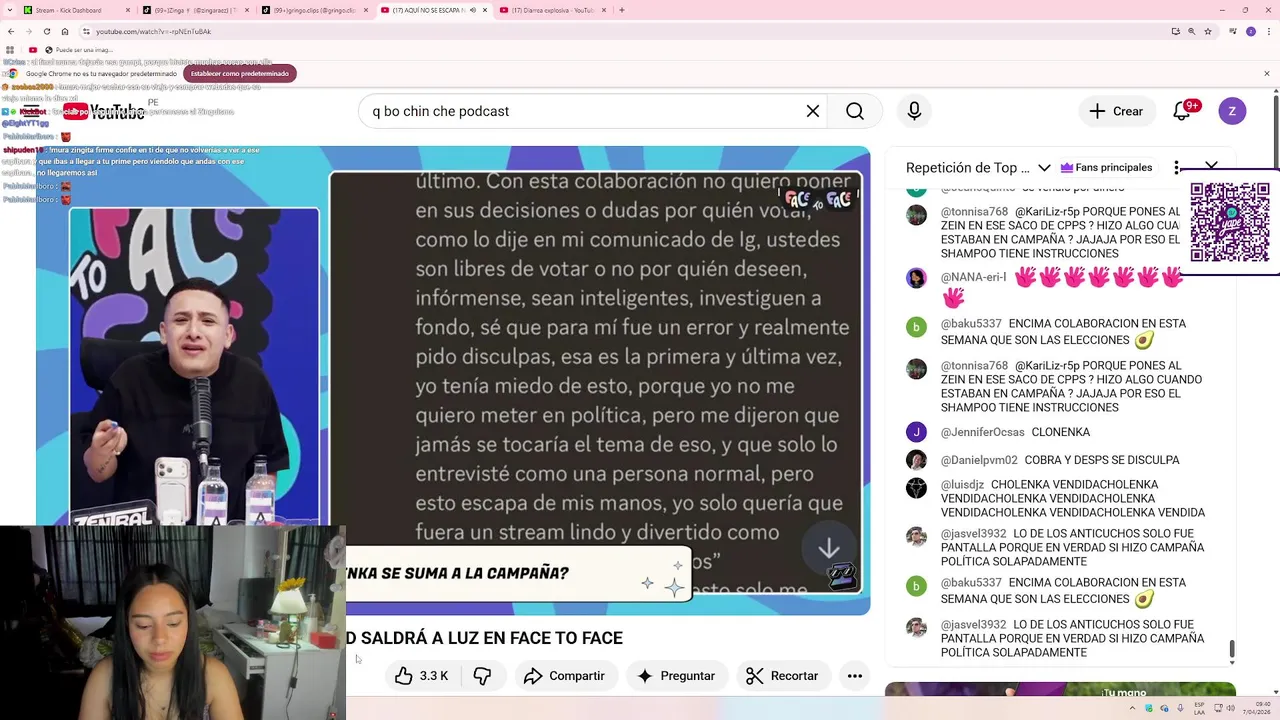This screenshot has height=720, width=1280.
Task: Open more actions menu under the video
Action: [855, 676]
